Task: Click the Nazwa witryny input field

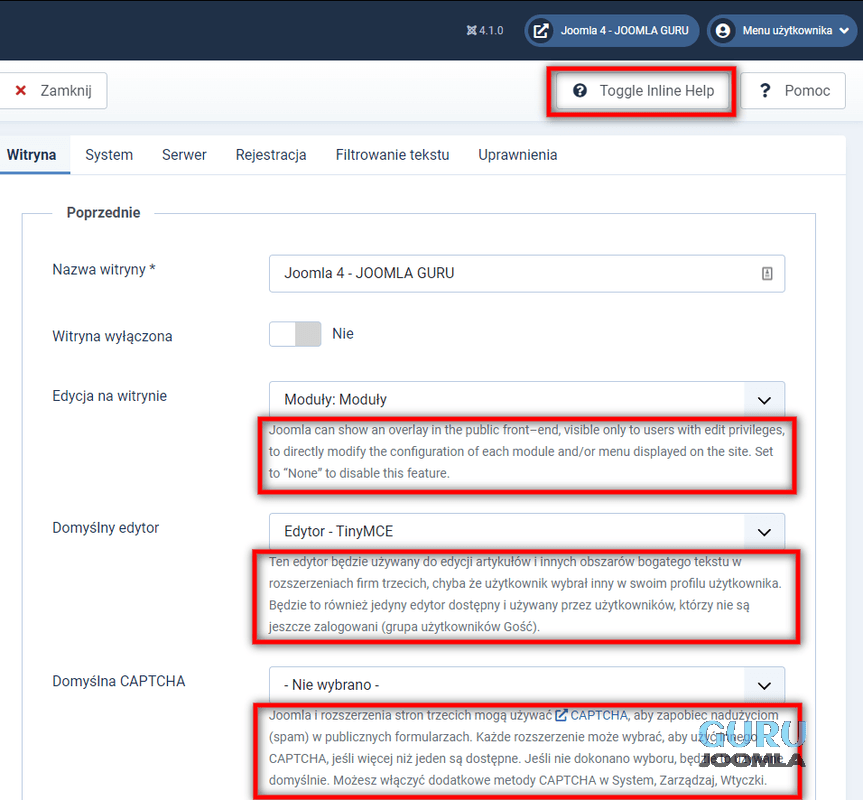Action: pos(527,273)
